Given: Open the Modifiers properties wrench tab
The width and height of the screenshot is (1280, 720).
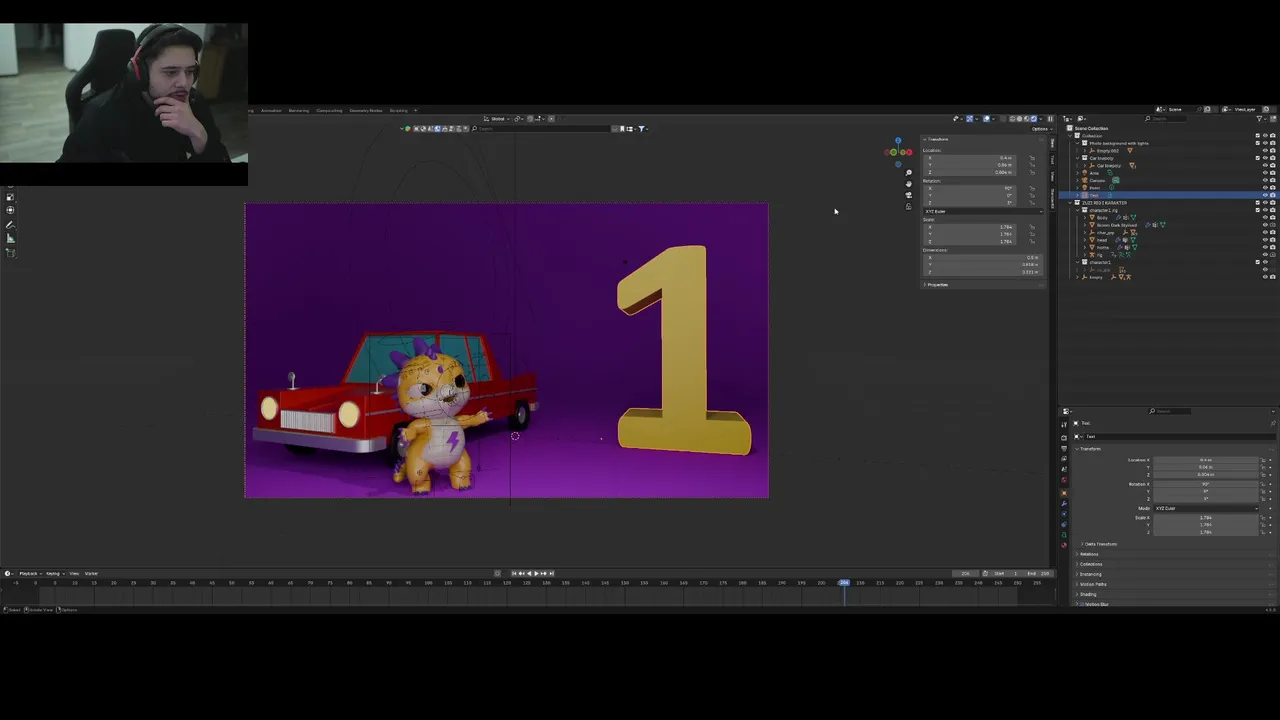Looking at the screenshot, I should (x=1064, y=503).
